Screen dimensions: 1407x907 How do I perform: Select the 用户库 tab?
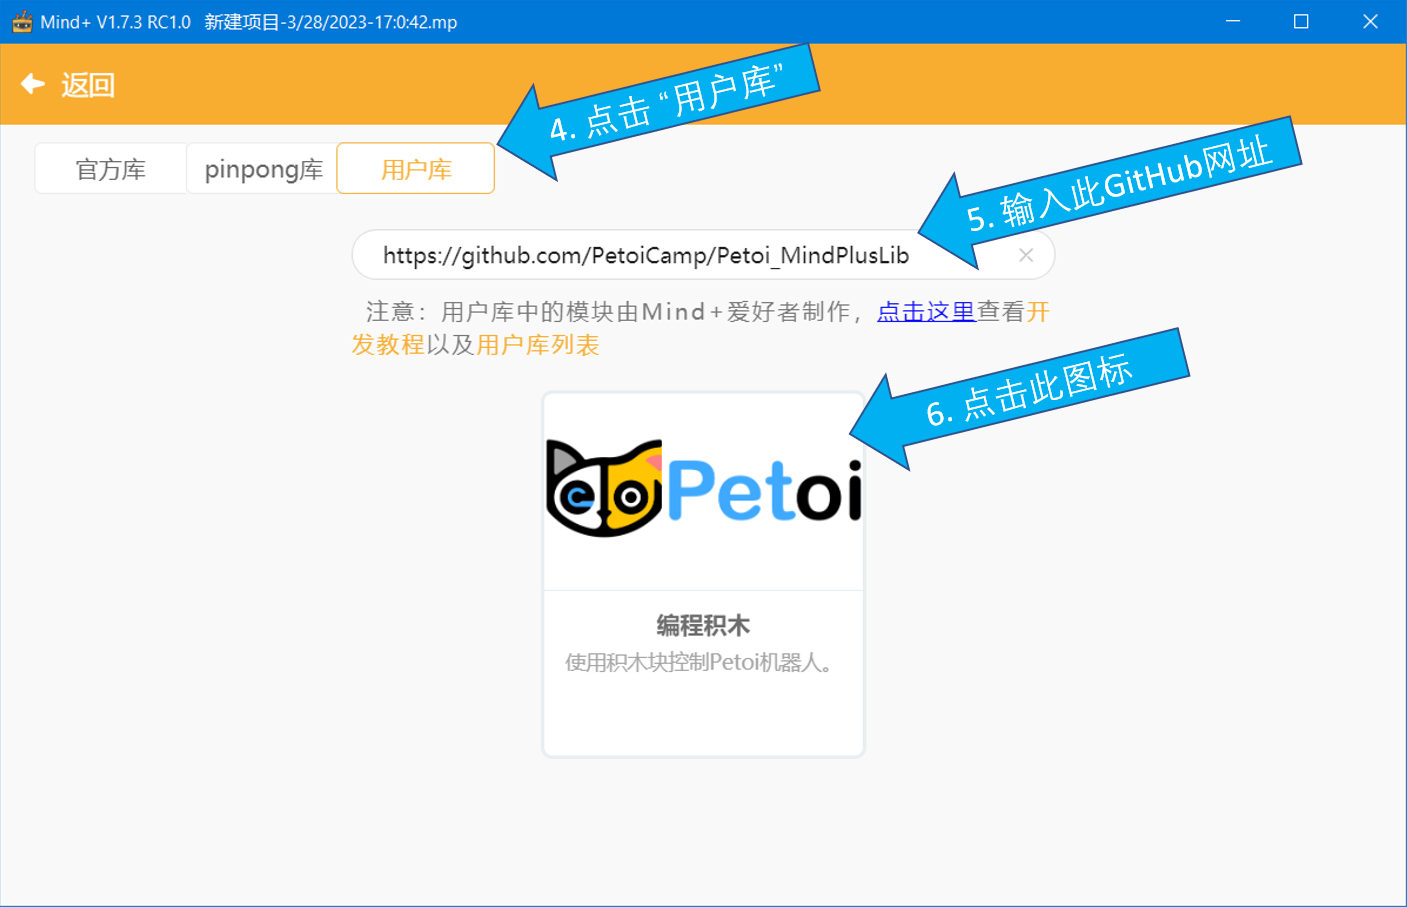pos(416,169)
